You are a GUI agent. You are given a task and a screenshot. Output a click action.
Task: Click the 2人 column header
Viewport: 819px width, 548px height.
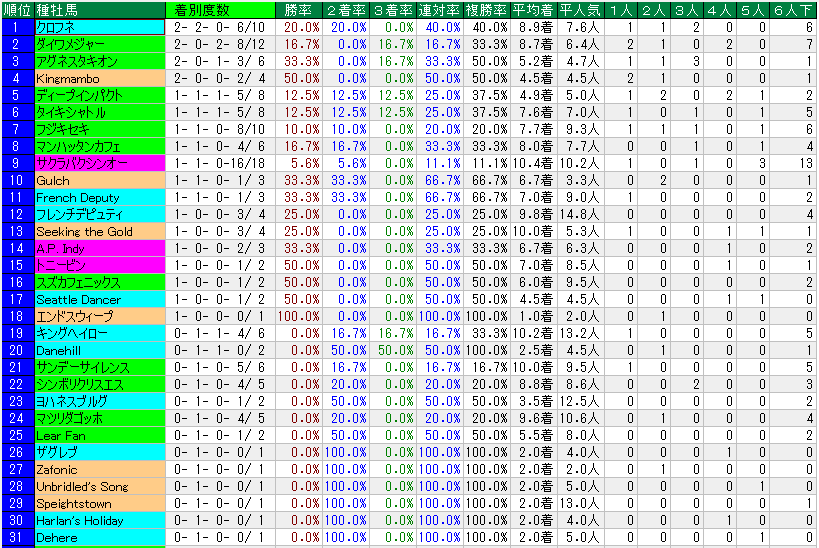pos(653,10)
